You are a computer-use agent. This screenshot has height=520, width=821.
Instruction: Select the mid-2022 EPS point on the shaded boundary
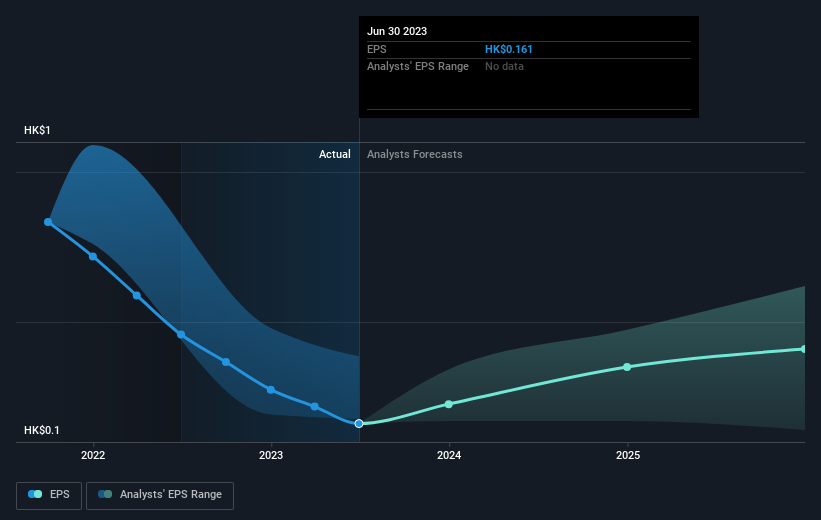pos(181,334)
